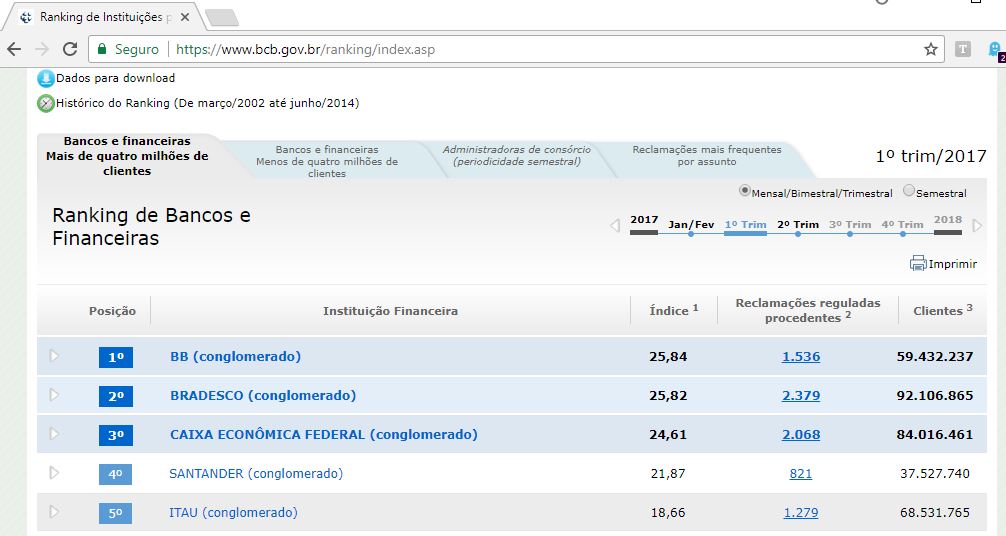Open Reclamações mais frequentes por assunto tab
The image size is (1006, 536).
point(706,156)
